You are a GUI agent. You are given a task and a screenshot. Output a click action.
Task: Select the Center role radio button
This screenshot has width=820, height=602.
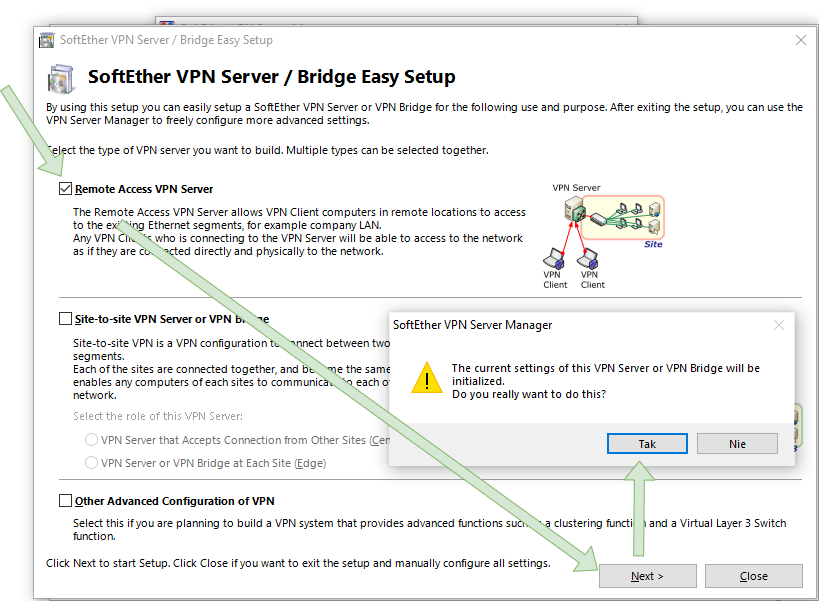point(91,439)
